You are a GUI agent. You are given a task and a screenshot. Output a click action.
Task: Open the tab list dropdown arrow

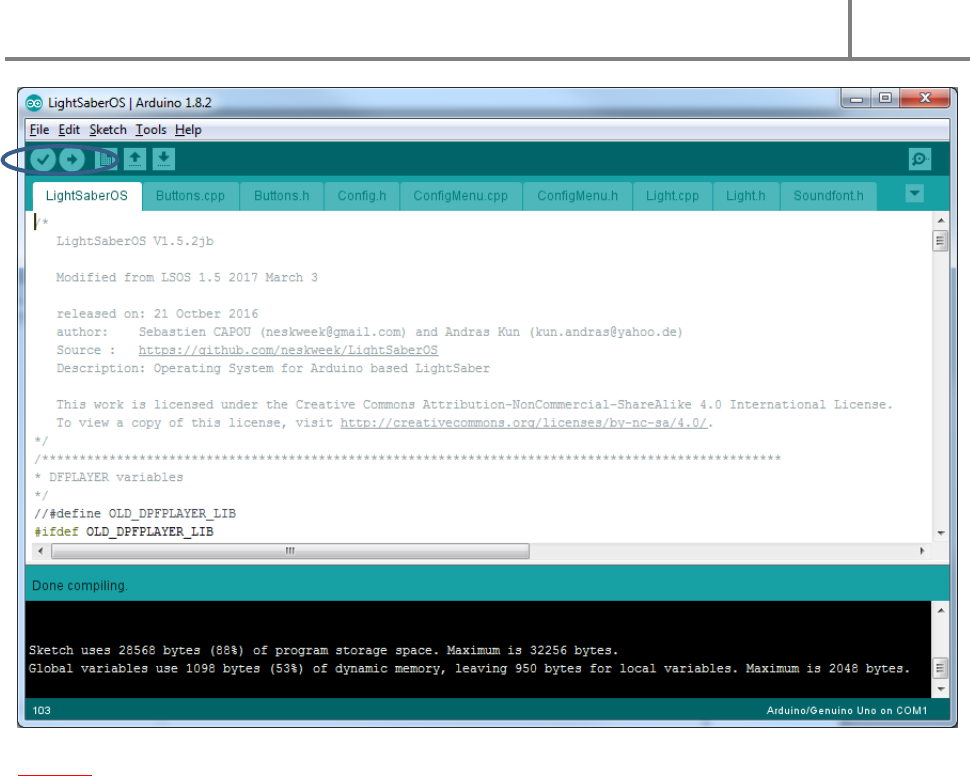(914, 194)
